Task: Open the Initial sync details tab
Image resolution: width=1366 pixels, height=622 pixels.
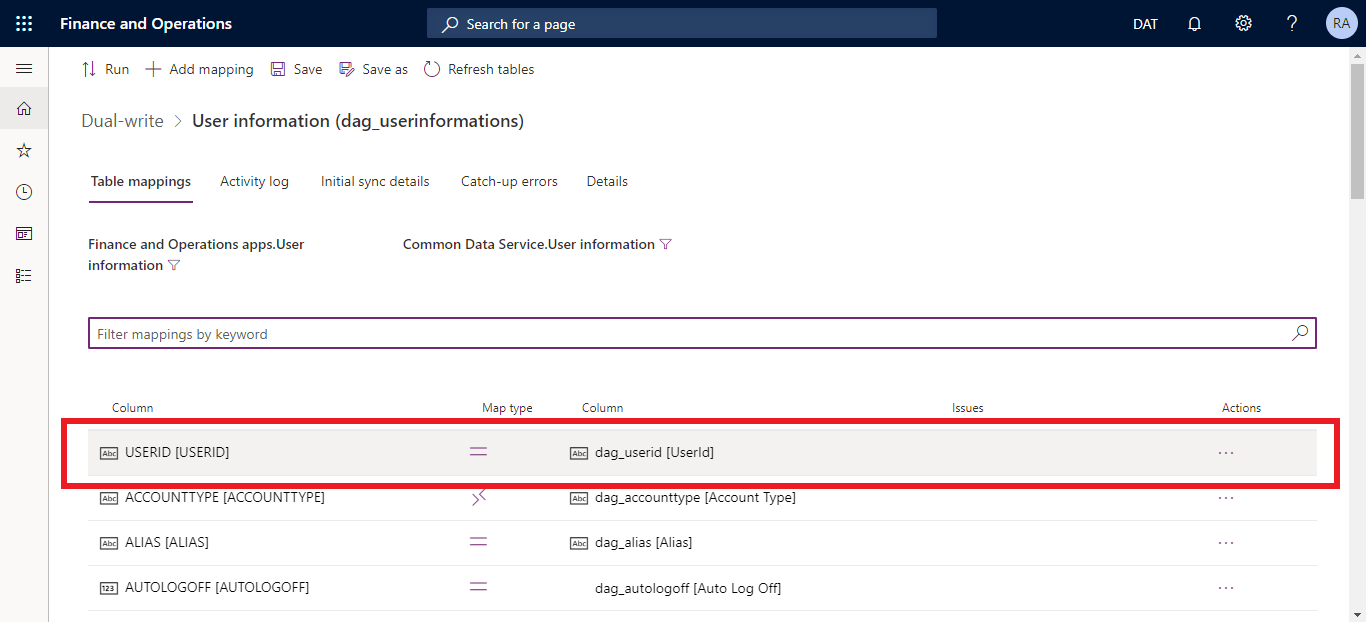Action: pyautogui.click(x=375, y=181)
